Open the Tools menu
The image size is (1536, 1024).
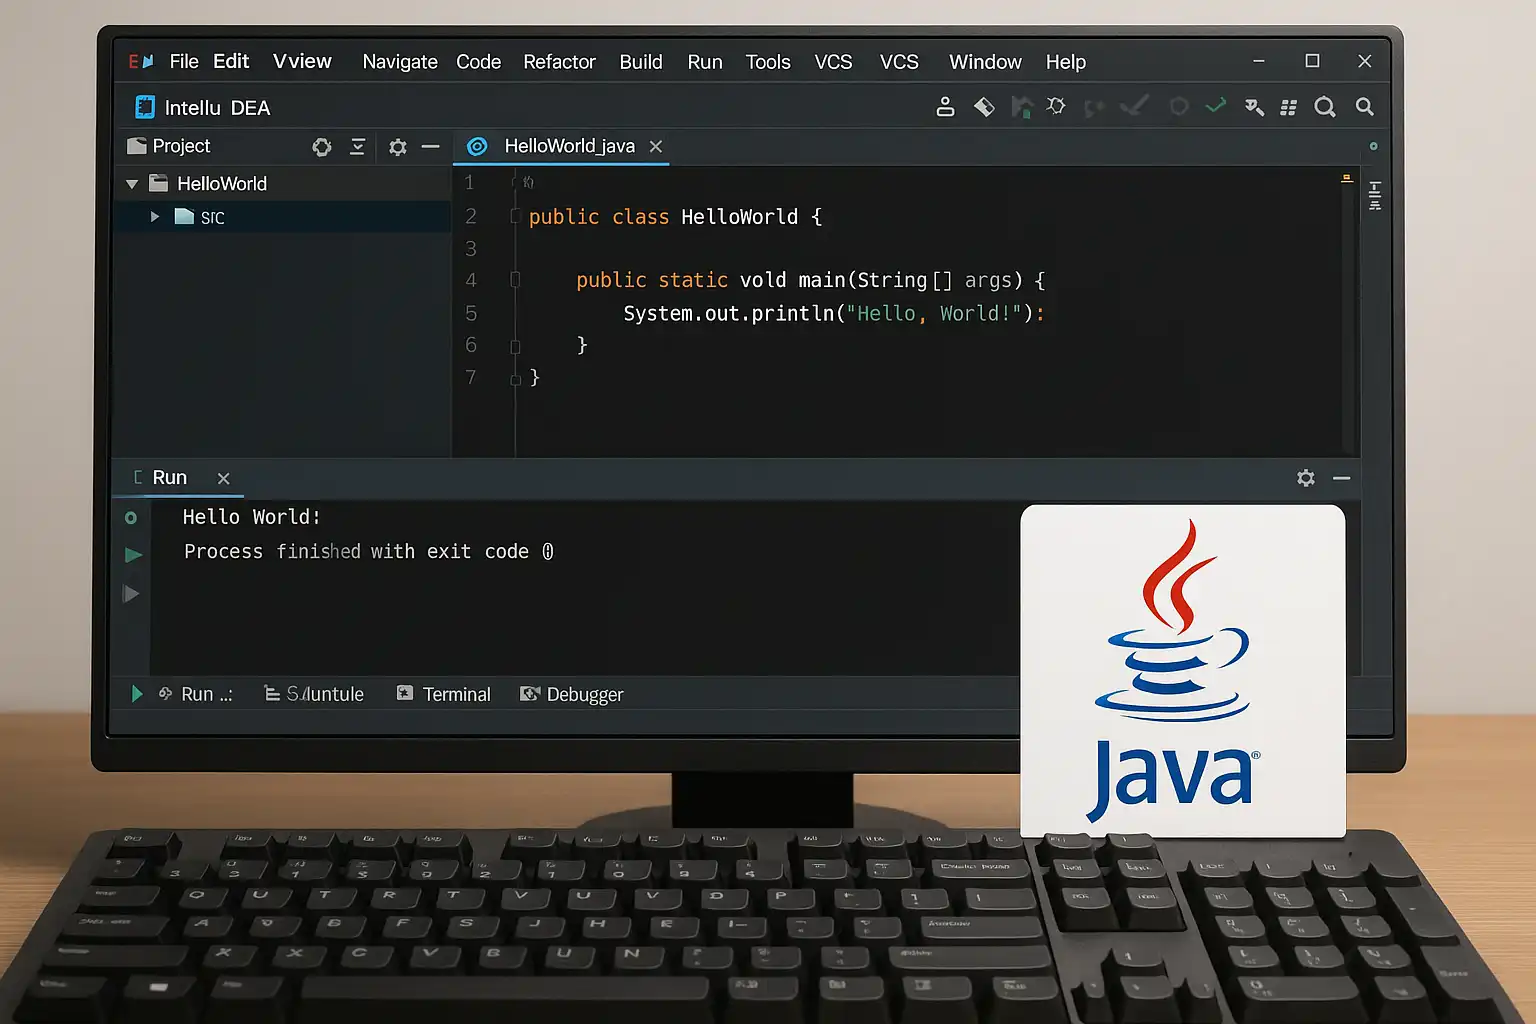click(768, 62)
